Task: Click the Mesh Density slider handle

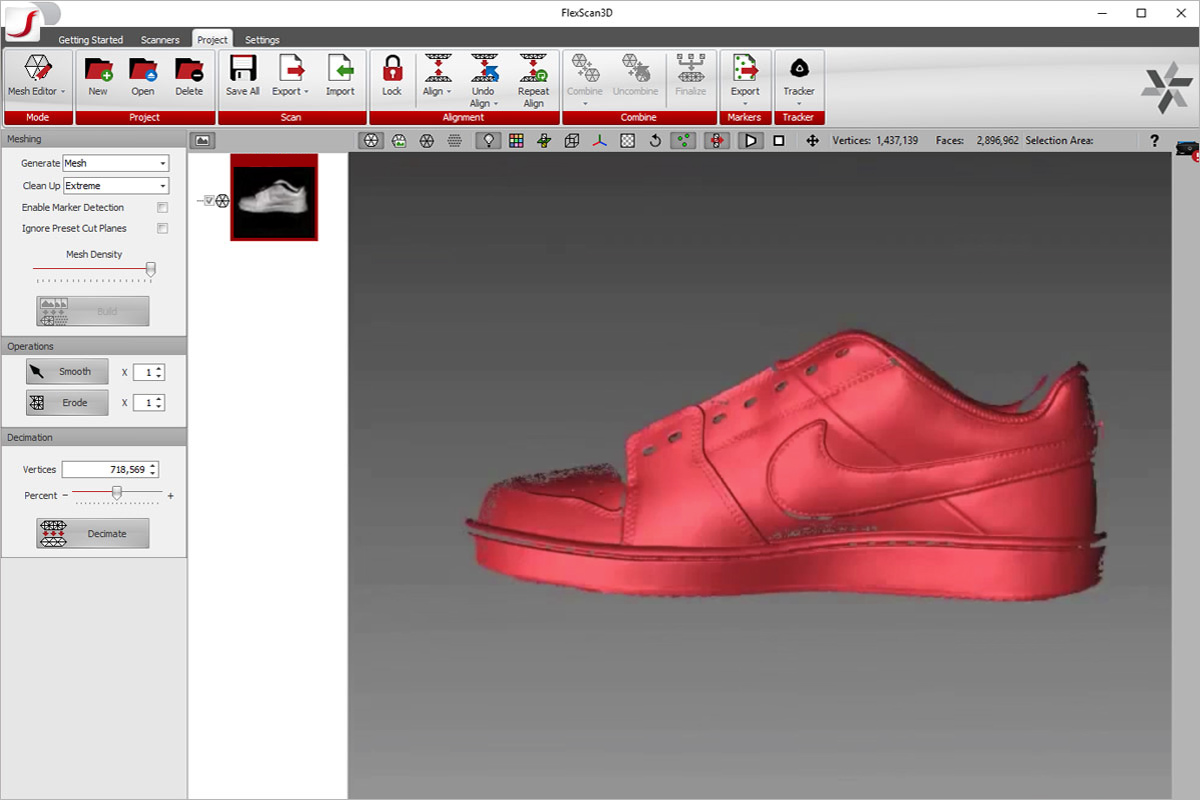Action: click(x=151, y=269)
